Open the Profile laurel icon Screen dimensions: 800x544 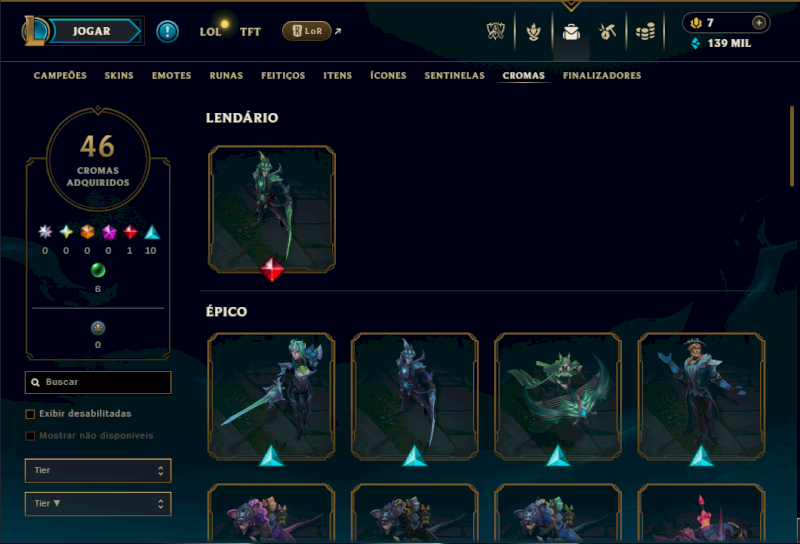pyautogui.click(x=533, y=32)
